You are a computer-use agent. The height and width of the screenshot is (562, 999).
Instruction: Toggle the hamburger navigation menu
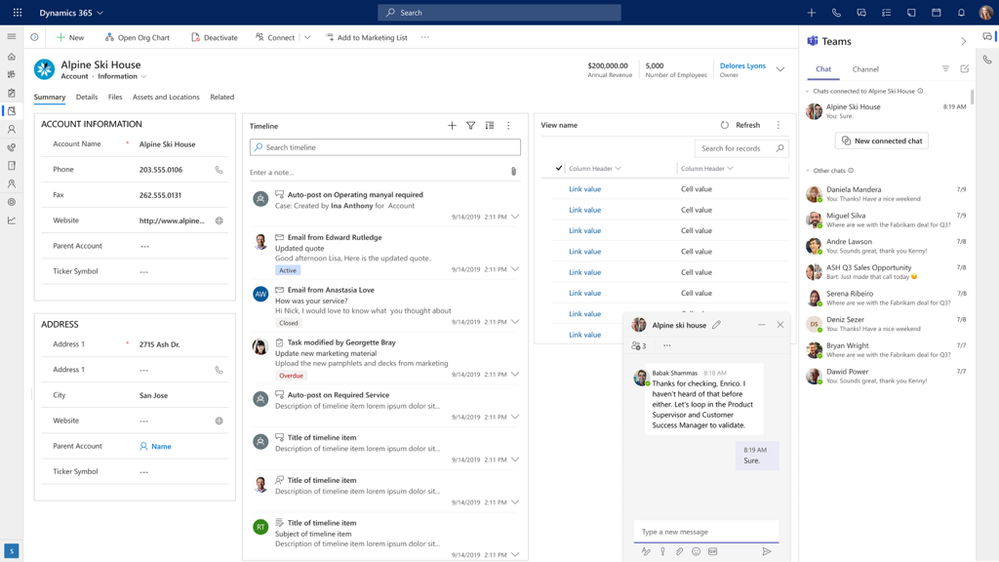(x=11, y=36)
